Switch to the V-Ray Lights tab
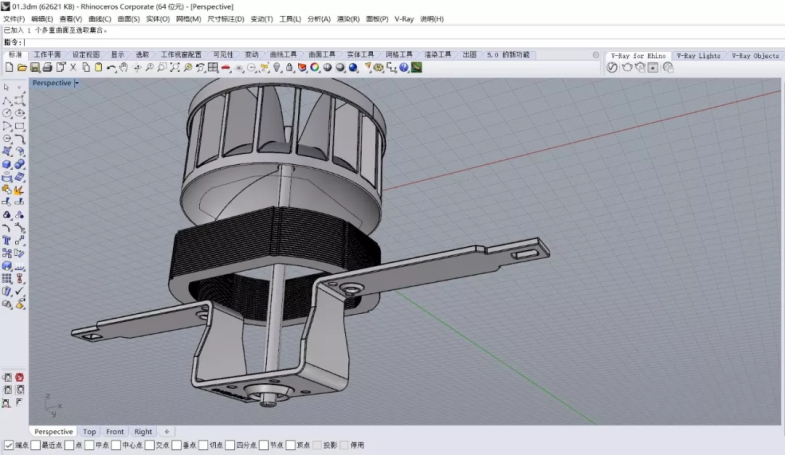The height and width of the screenshot is (455, 785). [697, 56]
